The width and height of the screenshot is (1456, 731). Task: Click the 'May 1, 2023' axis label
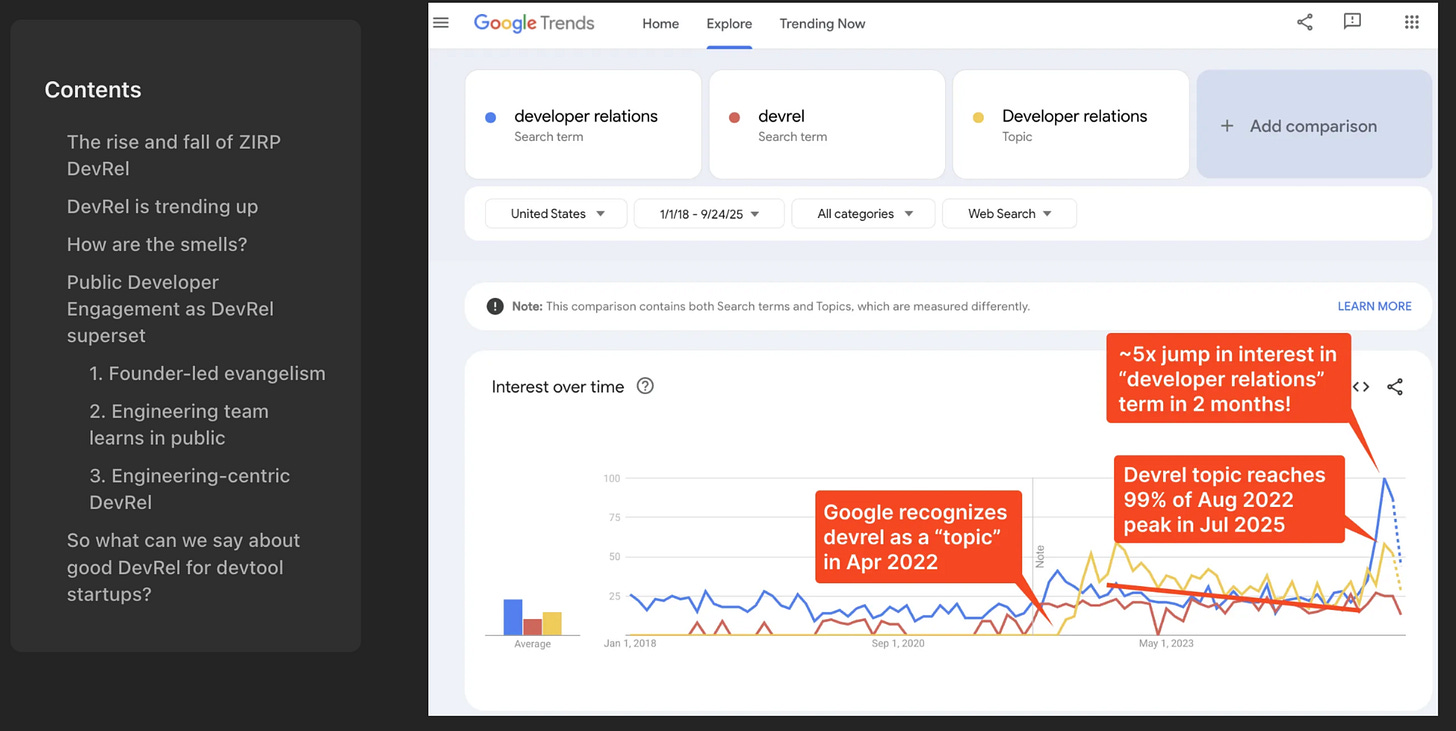tap(1166, 643)
